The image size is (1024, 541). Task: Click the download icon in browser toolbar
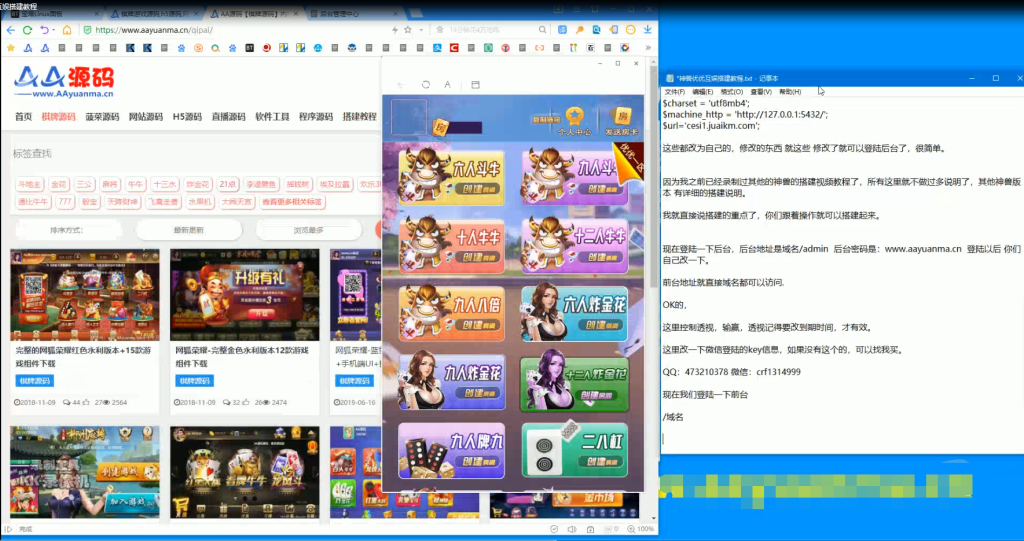click(648, 30)
